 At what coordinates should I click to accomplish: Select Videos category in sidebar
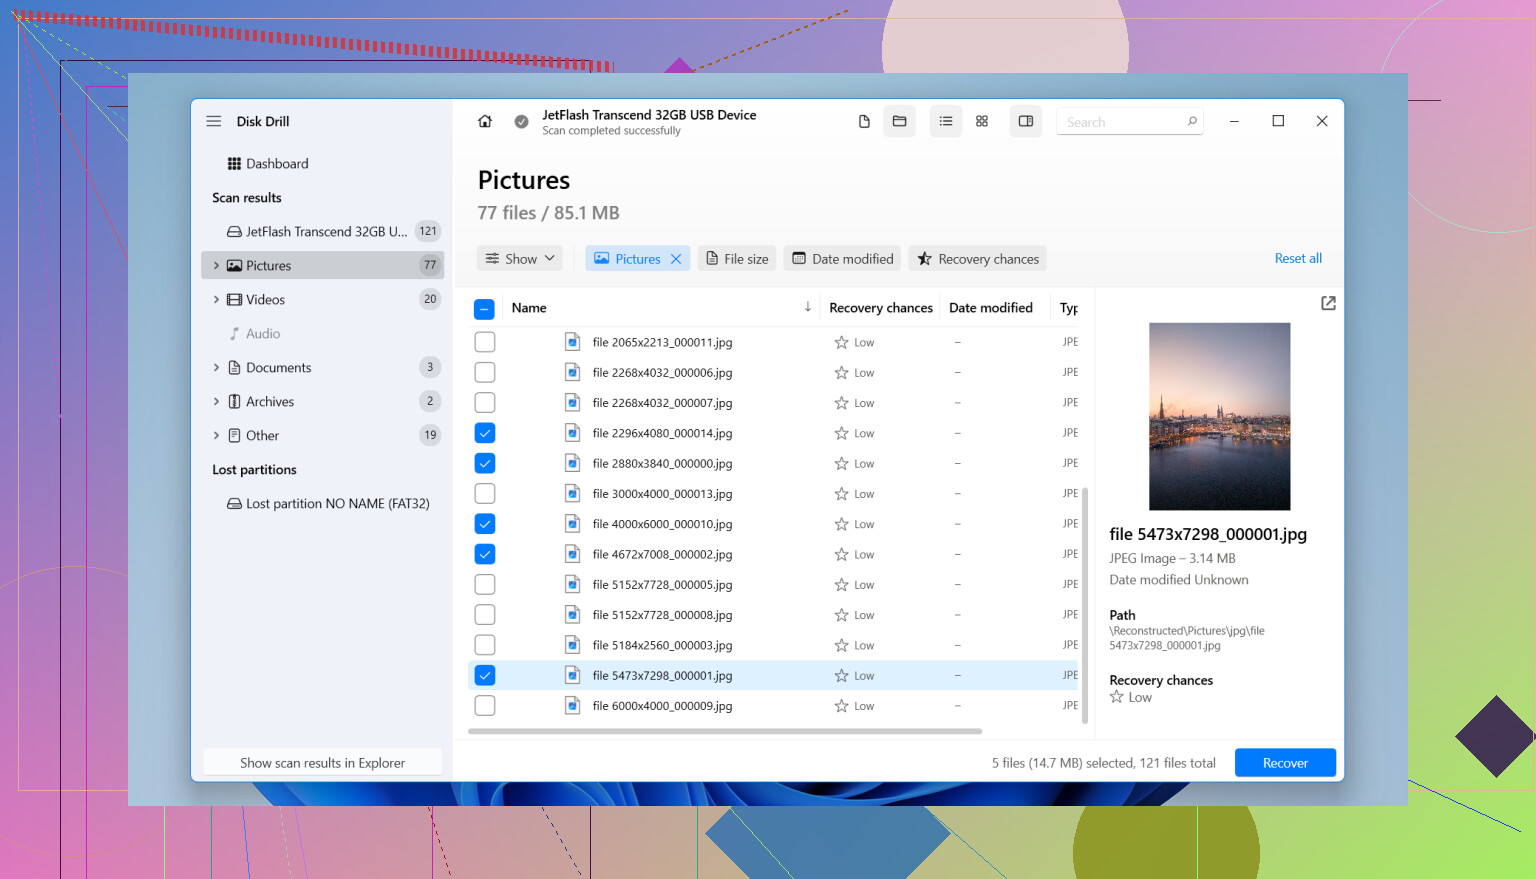click(x=323, y=299)
